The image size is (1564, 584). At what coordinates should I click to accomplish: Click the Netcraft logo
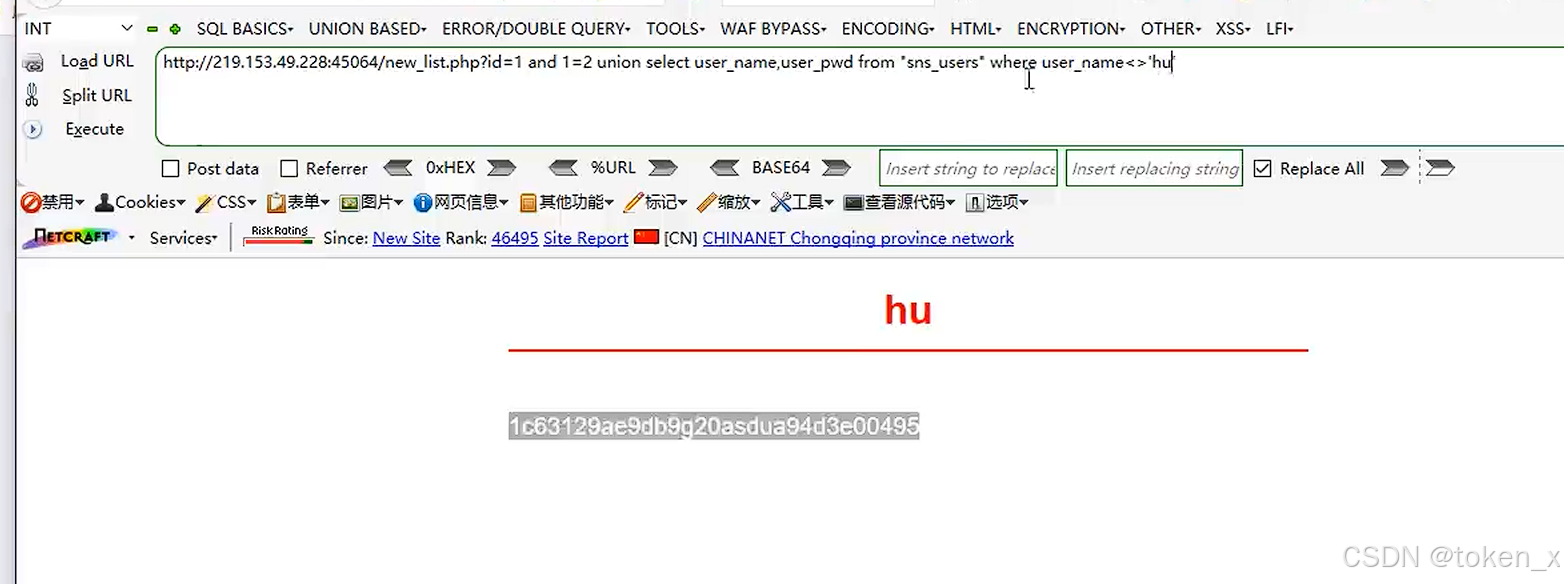pos(70,238)
